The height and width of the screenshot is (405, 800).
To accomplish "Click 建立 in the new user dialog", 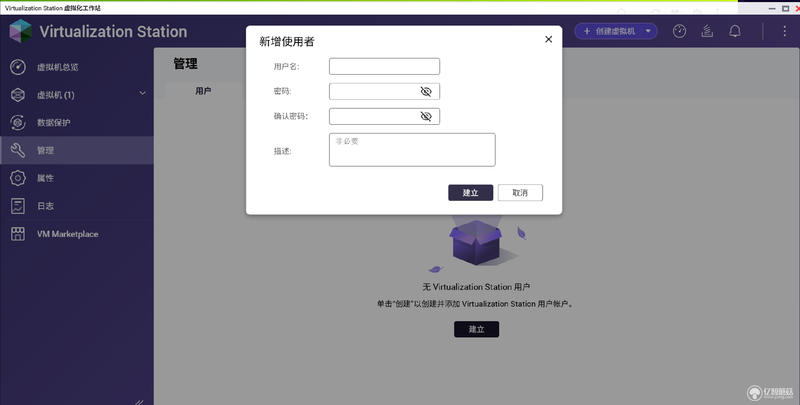I will coord(470,192).
